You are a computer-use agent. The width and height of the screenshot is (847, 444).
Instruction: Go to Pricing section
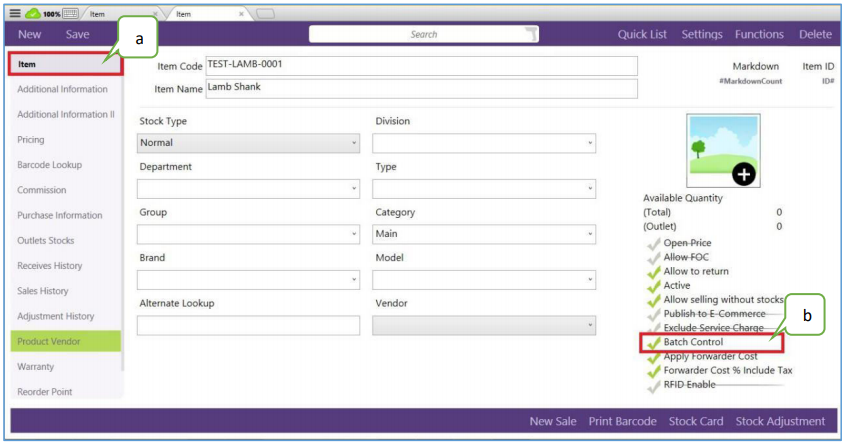31,139
